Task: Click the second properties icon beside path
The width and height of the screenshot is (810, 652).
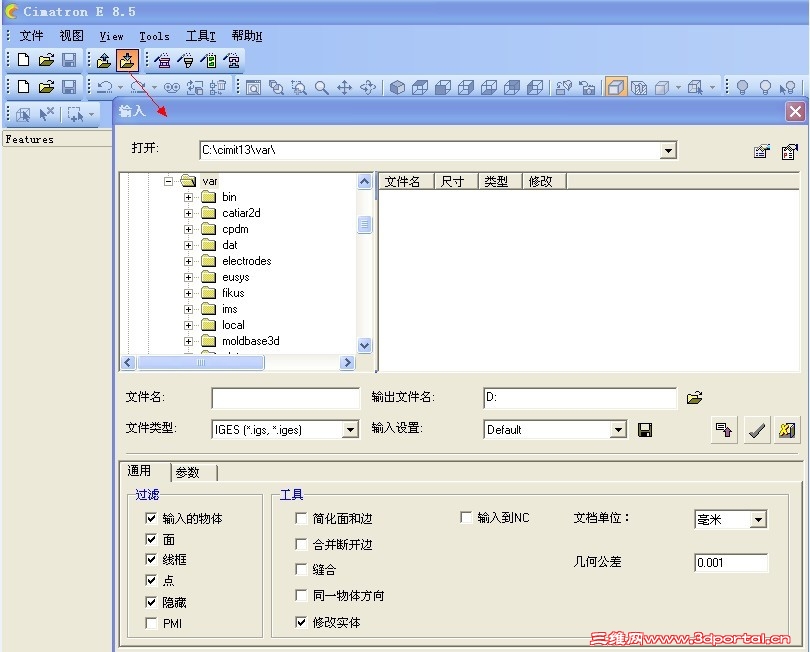Action: (x=789, y=151)
